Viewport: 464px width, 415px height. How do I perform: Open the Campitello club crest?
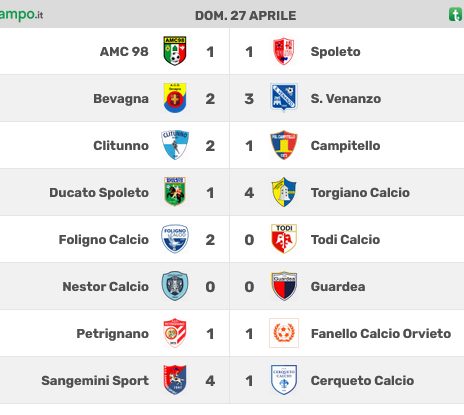[283, 145]
